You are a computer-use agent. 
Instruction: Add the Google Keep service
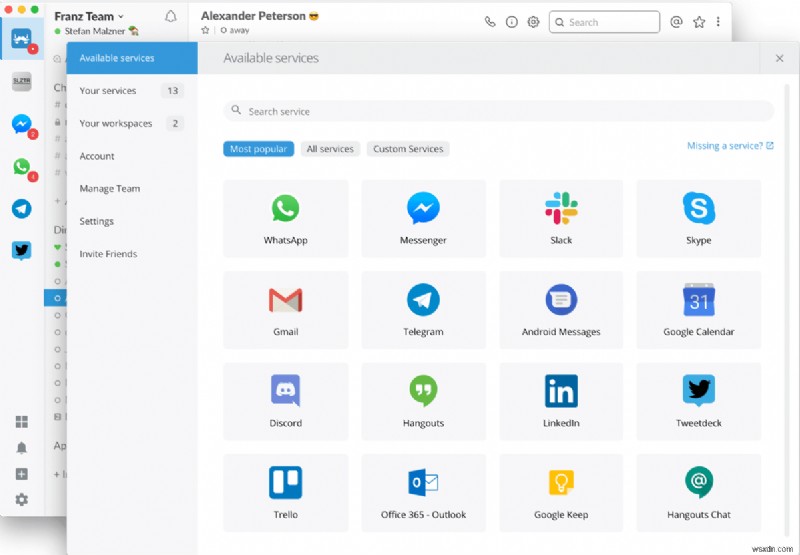561,493
